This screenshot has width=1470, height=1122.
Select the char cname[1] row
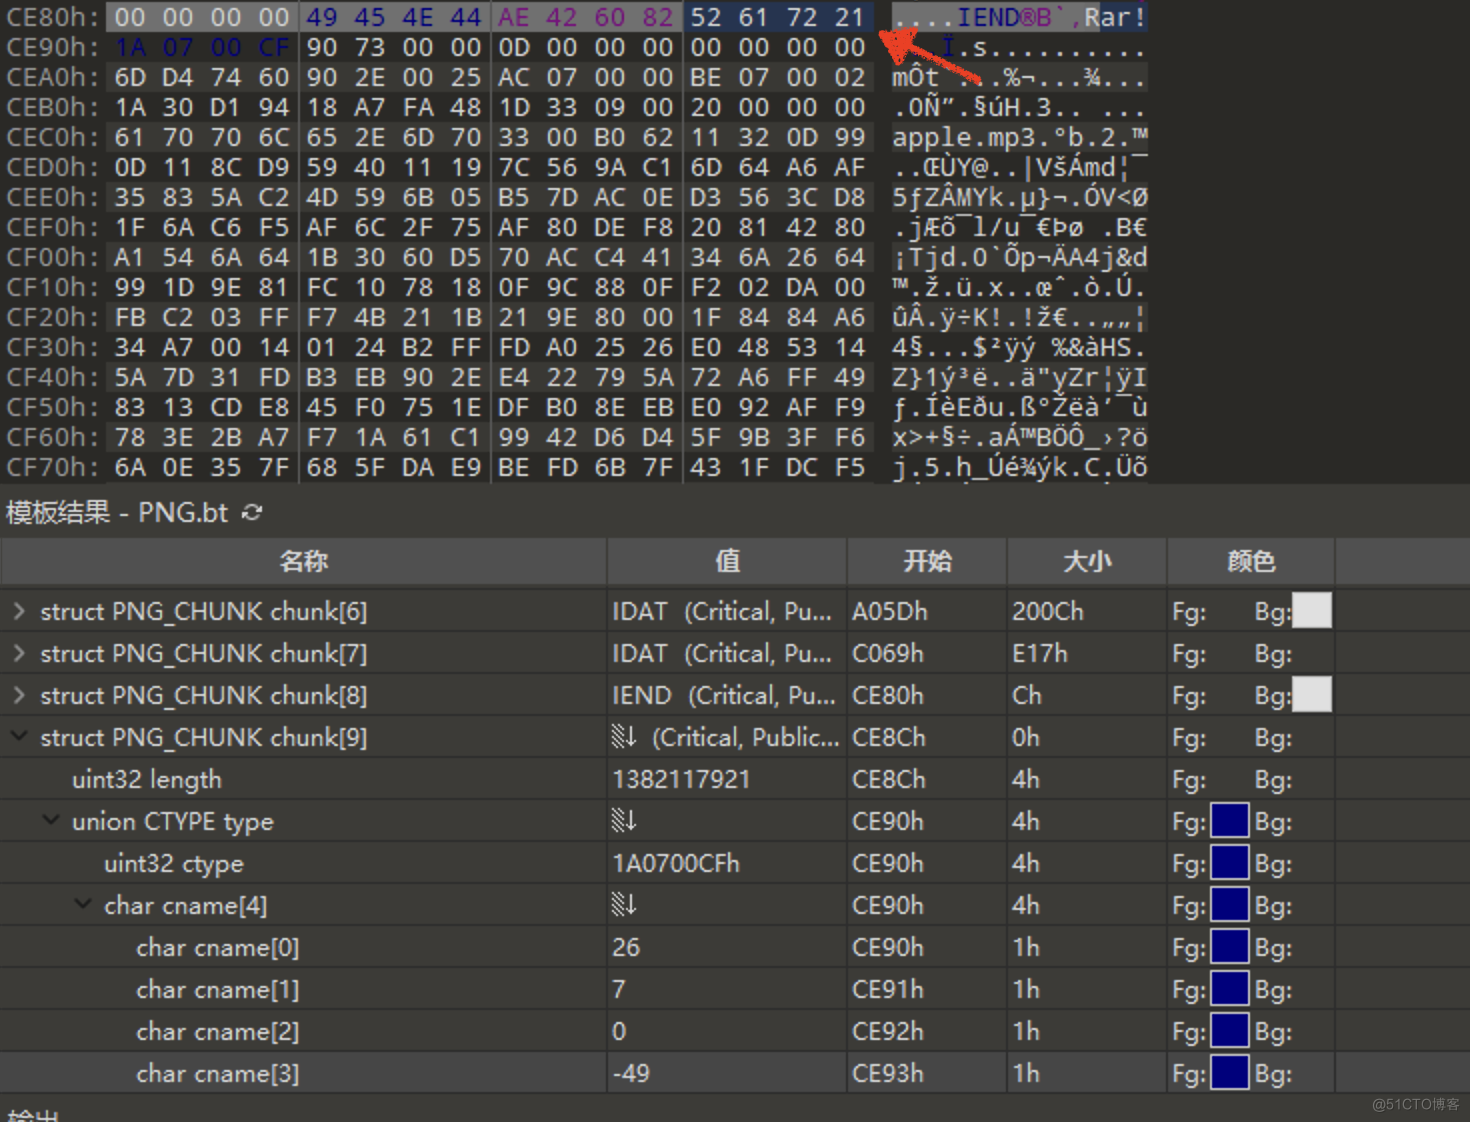click(x=735, y=989)
